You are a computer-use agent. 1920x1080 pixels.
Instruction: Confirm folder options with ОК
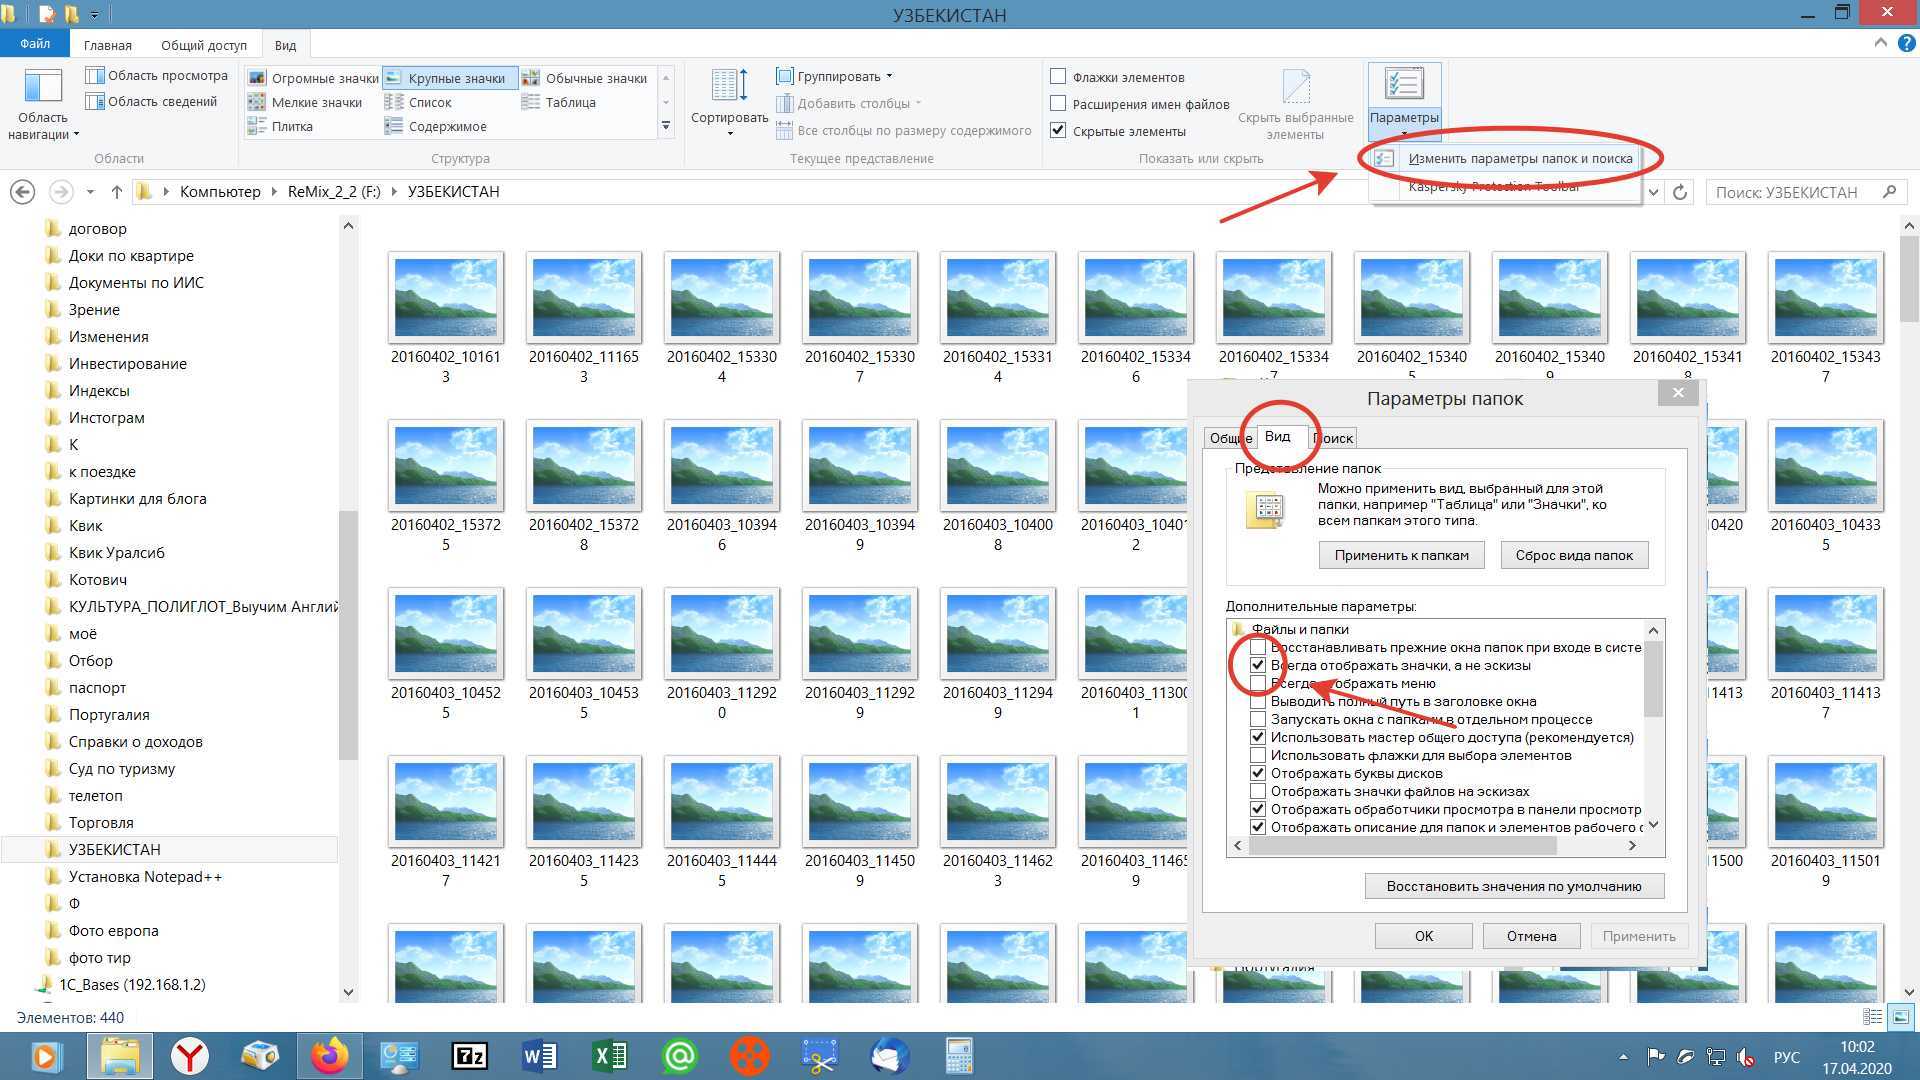point(1424,936)
